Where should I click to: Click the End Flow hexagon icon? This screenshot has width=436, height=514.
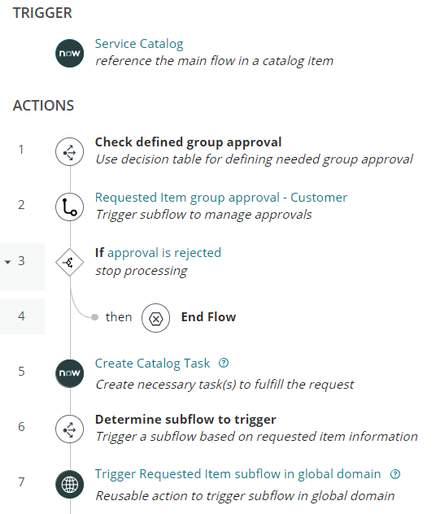(x=155, y=318)
